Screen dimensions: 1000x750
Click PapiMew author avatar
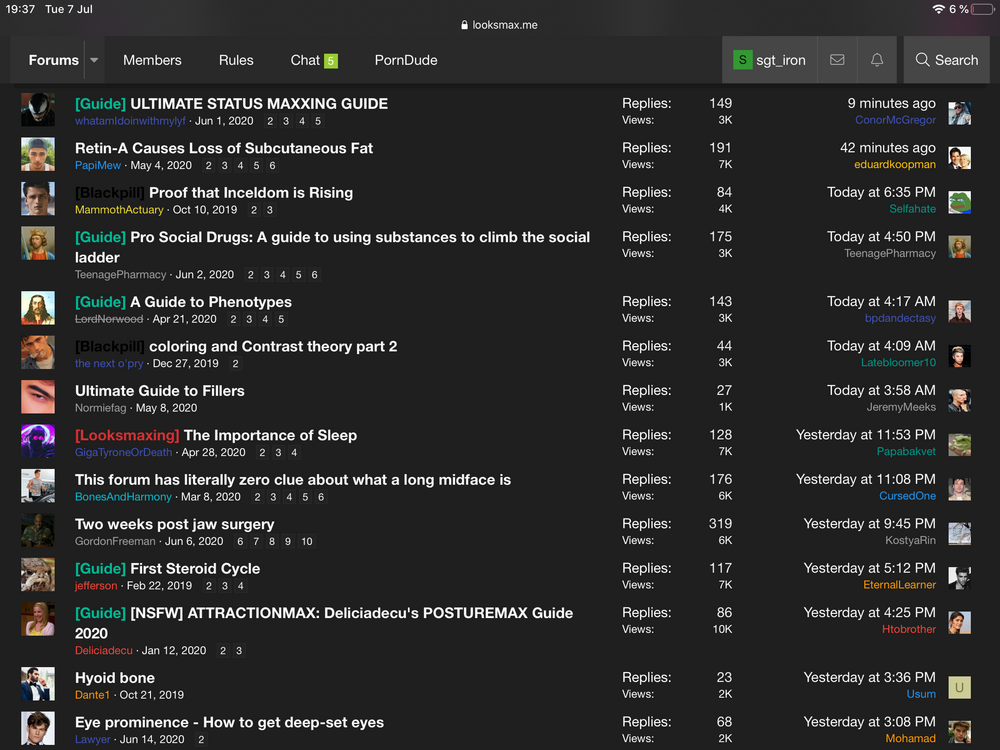click(x=38, y=154)
